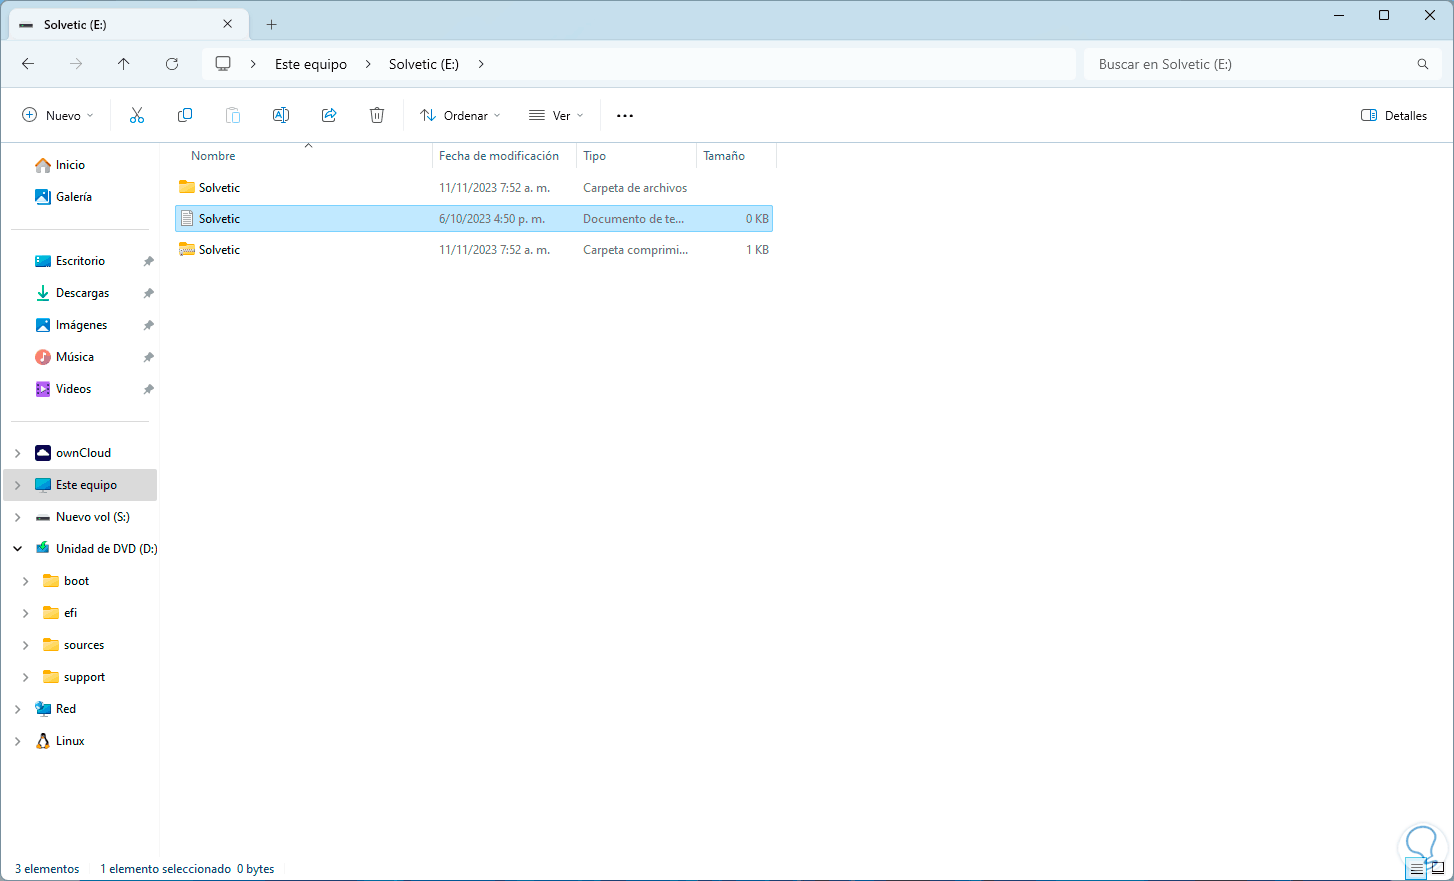Expand the Nuevo vol (S:) node

point(18,517)
